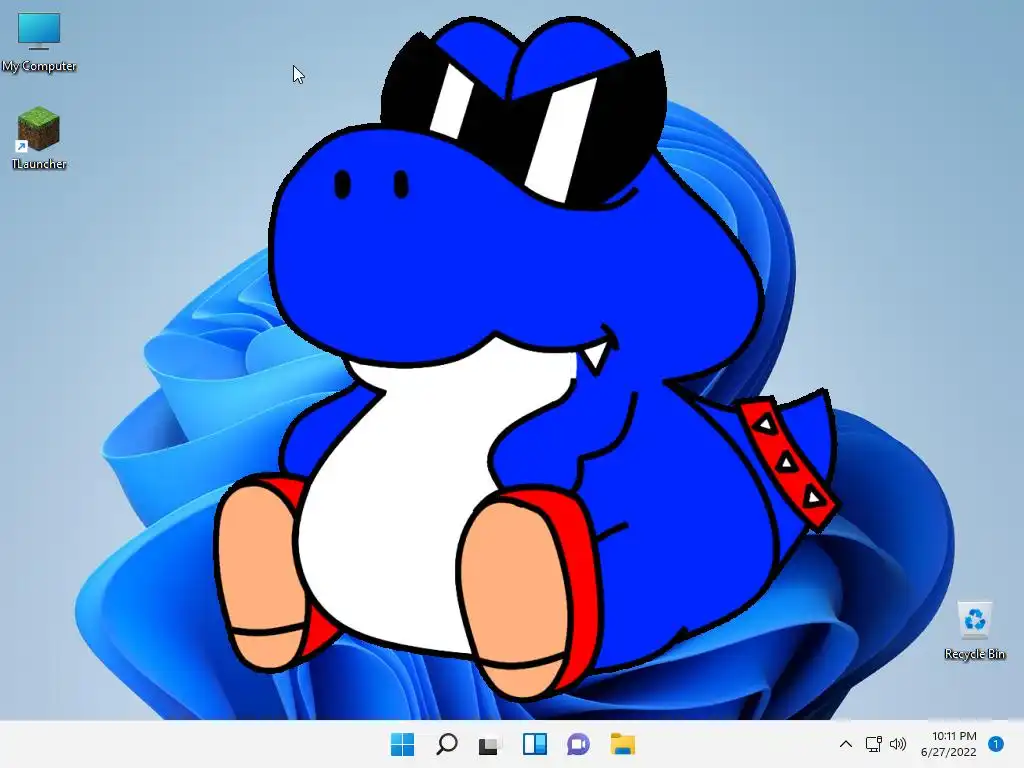The height and width of the screenshot is (768, 1024).
Task: Select the Recycle Bin label text
Action: pyautogui.click(x=974, y=654)
